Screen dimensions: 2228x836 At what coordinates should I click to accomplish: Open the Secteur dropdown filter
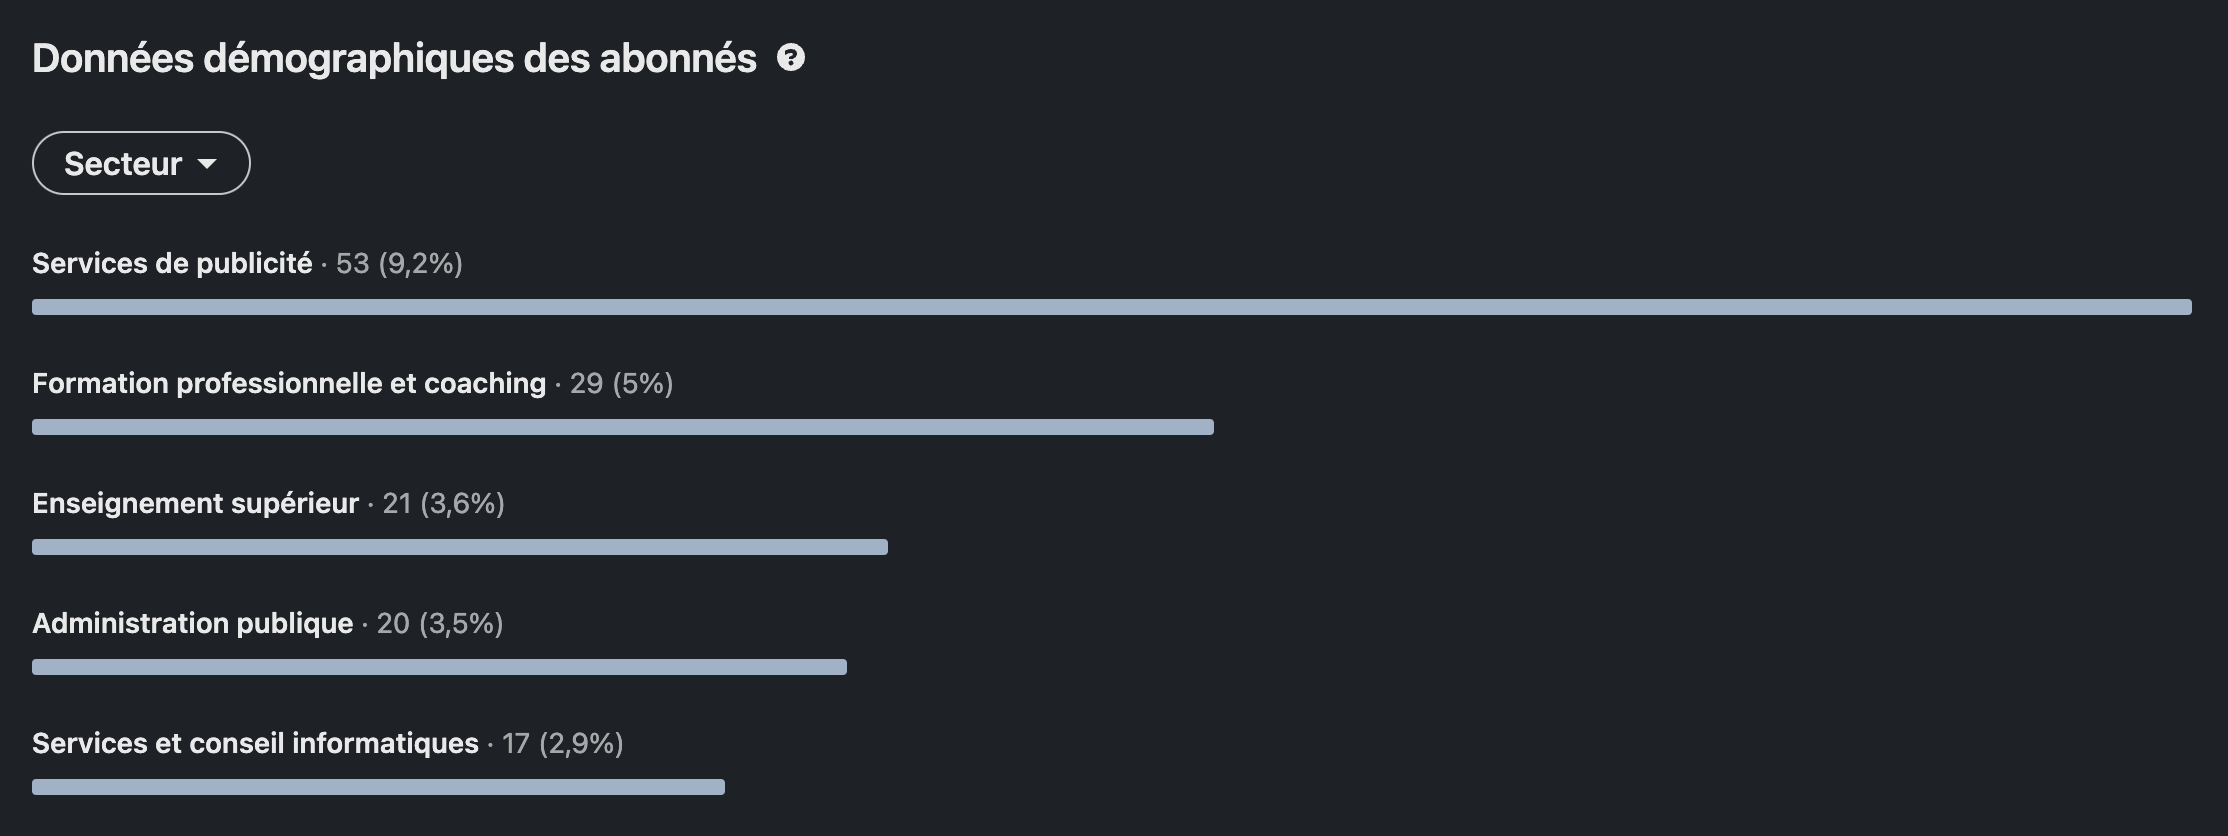click(141, 163)
